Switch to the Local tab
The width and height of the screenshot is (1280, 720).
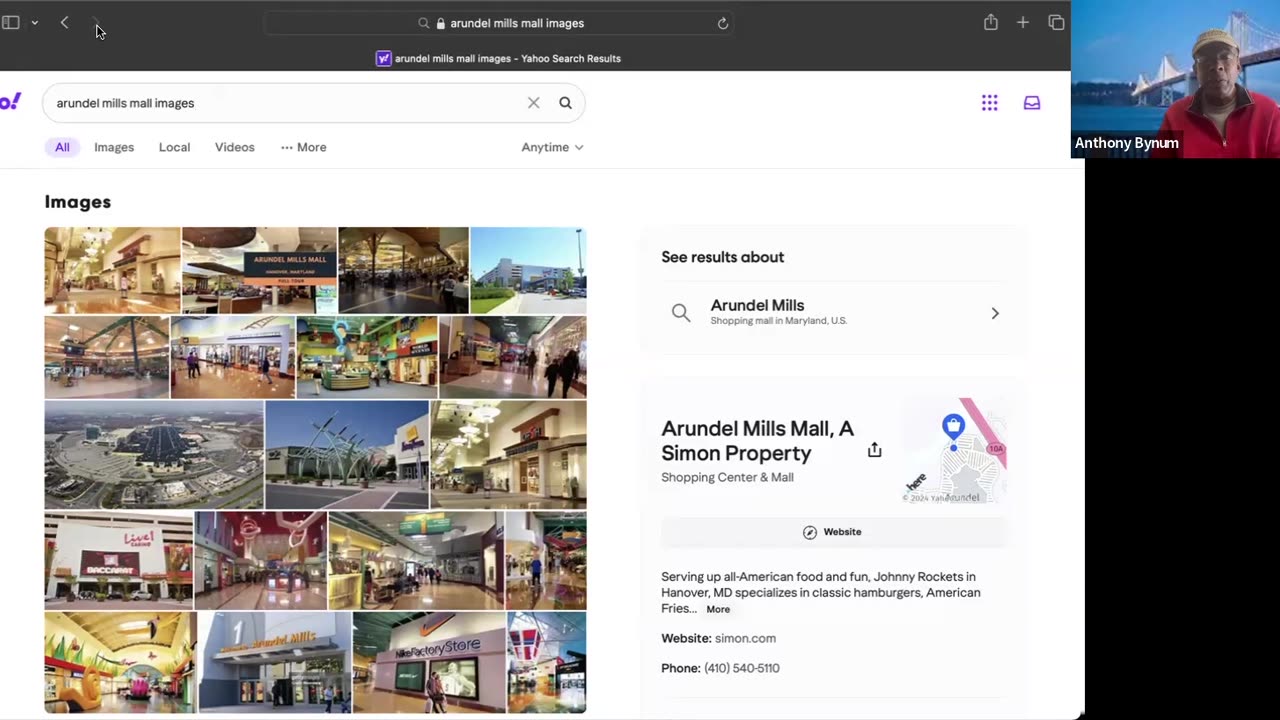tap(174, 147)
